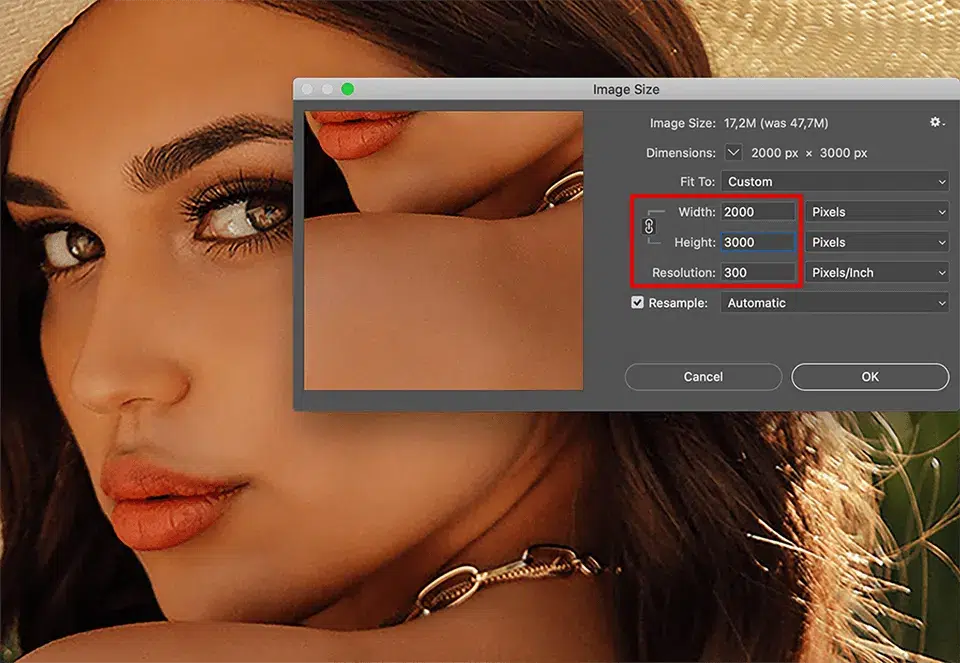This screenshot has width=960, height=663.
Task: Confirm resize with the OK button
Action: [870, 377]
